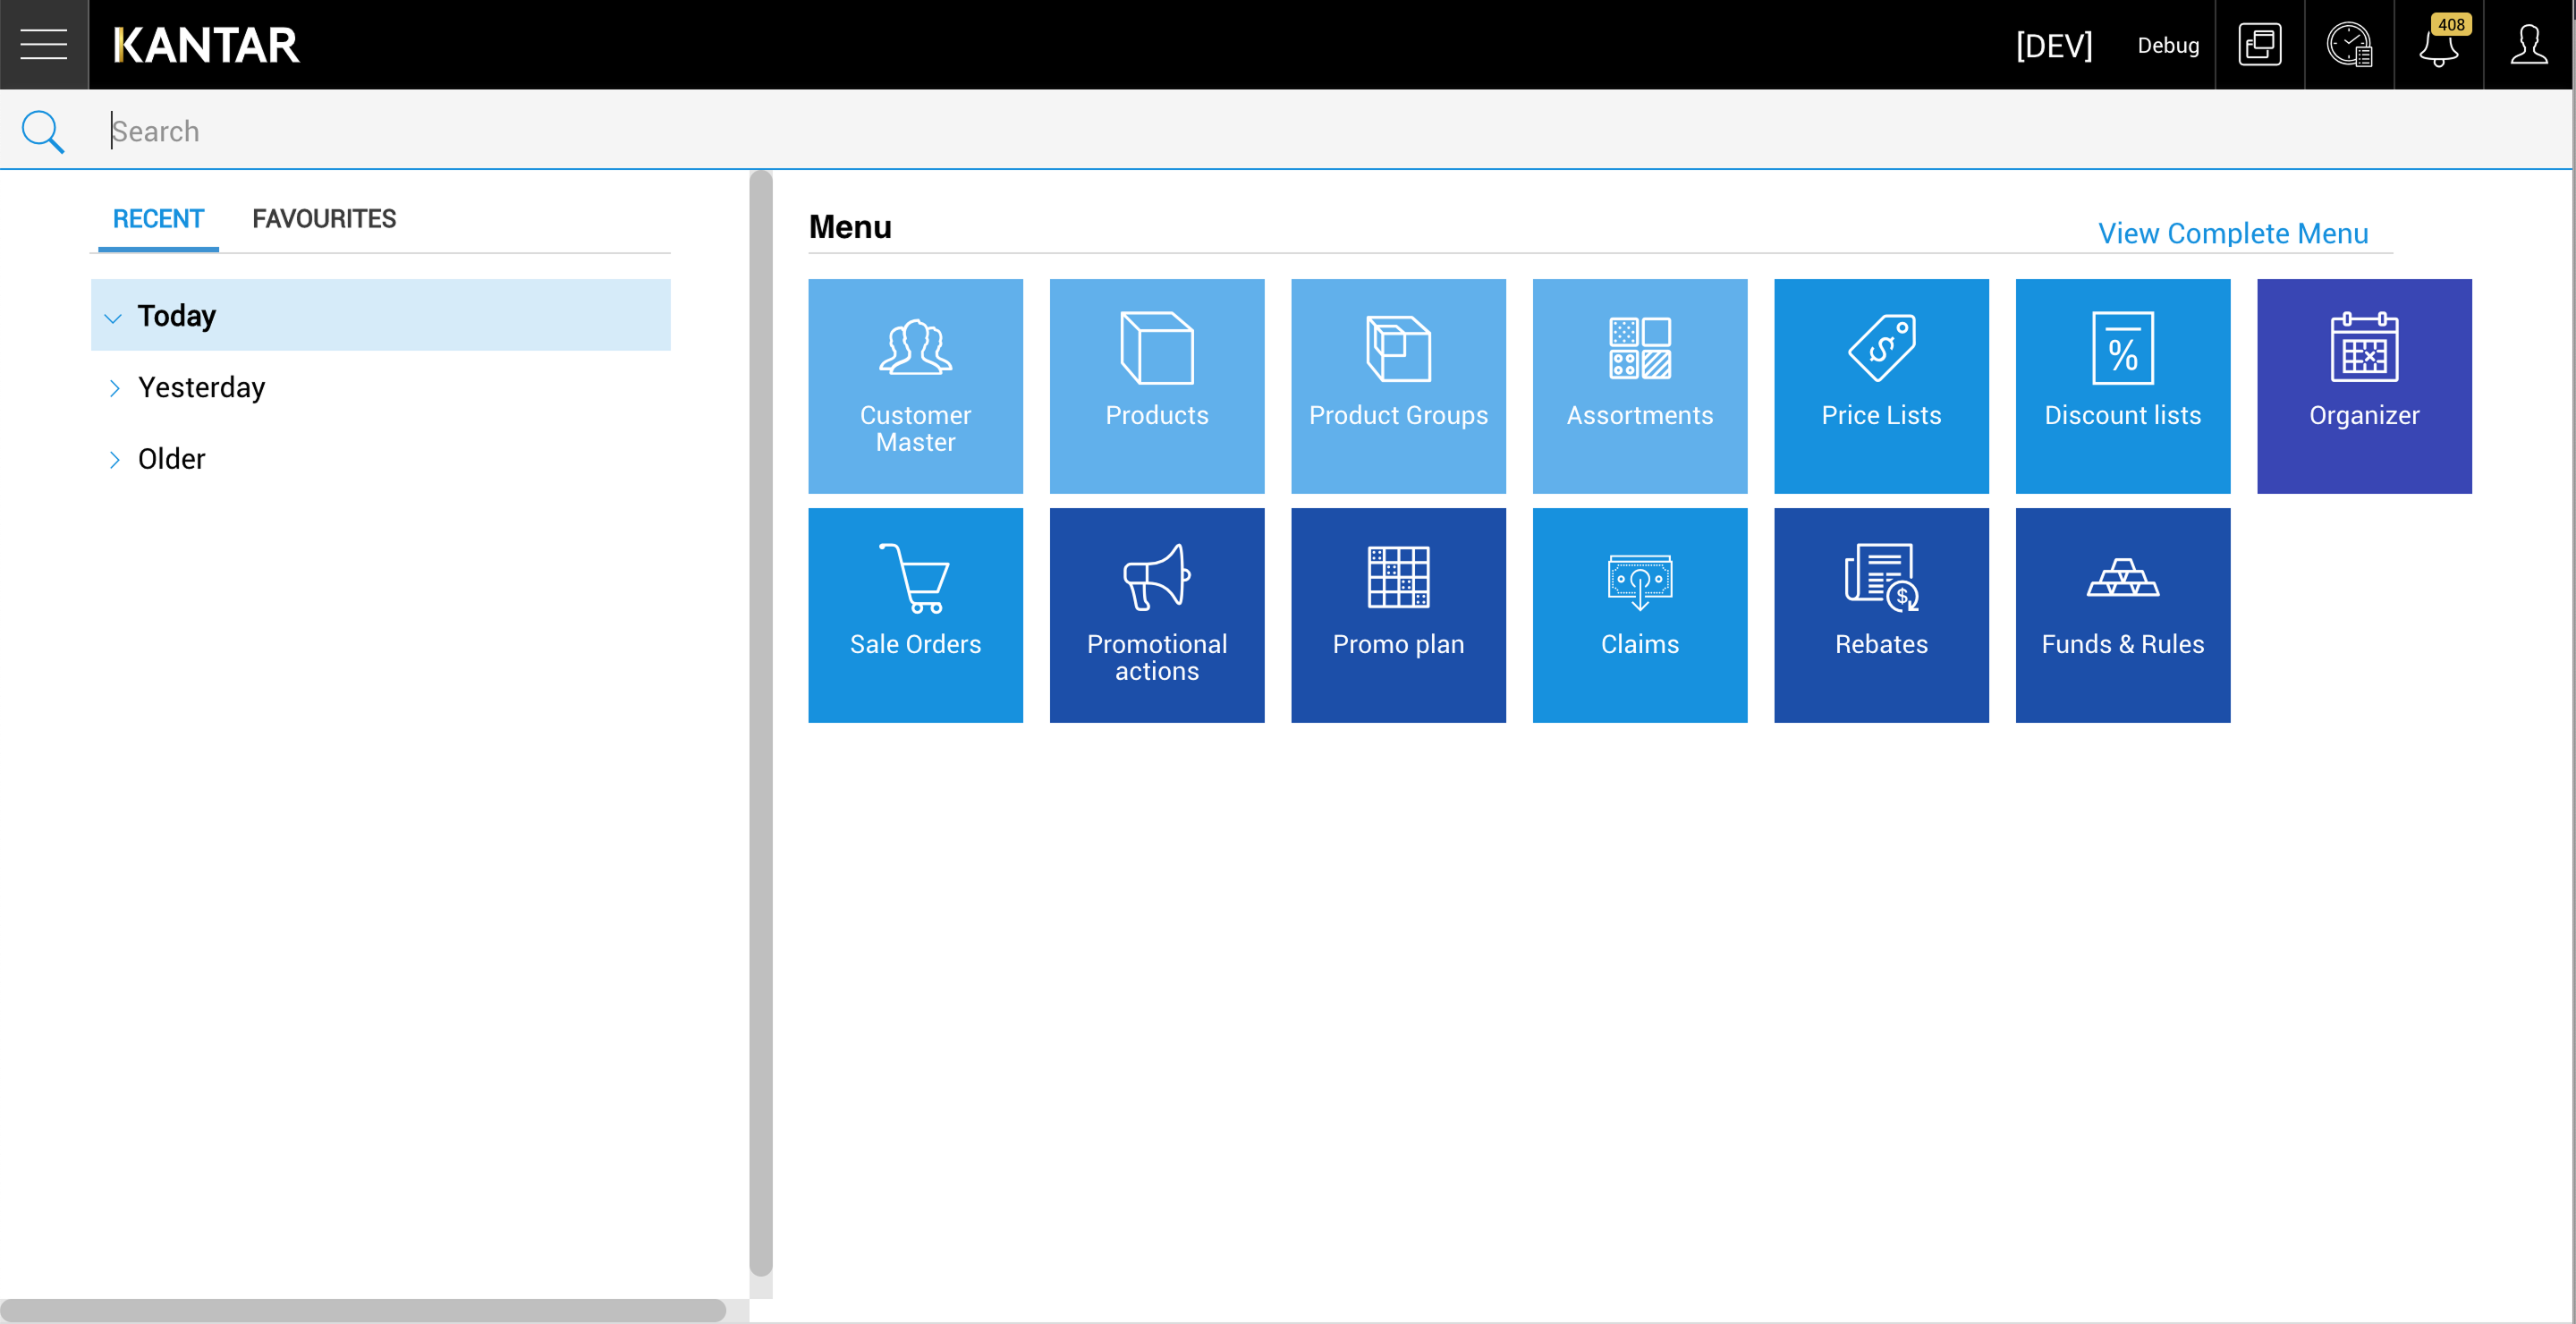
Task: Open the Organizer tile
Action: click(2363, 386)
